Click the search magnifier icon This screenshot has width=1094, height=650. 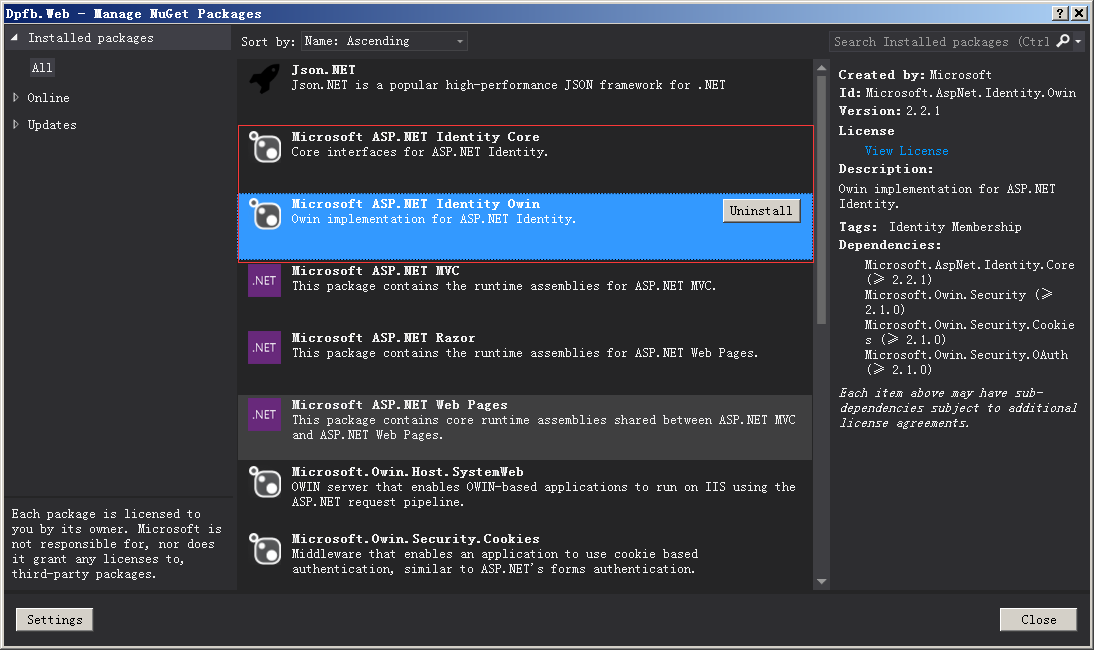click(1063, 41)
